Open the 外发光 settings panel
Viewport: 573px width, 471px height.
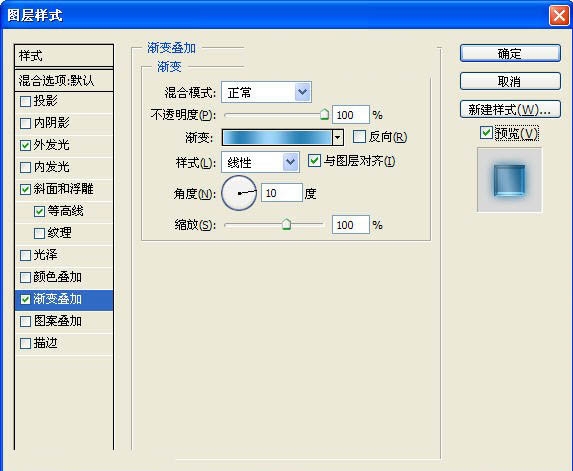(52, 145)
